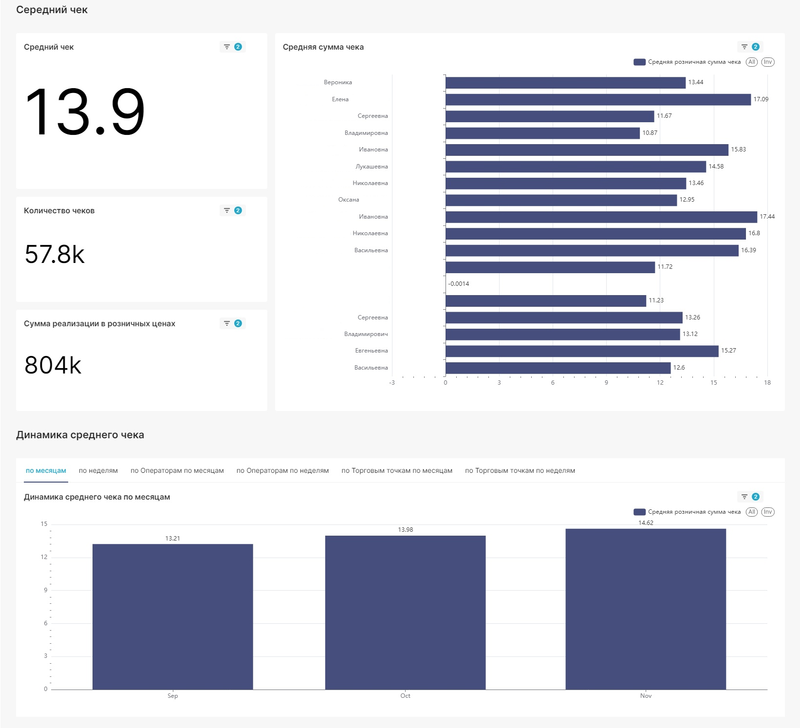
Task: Toggle legend series in monthly dynamics chart
Action: (688, 512)
